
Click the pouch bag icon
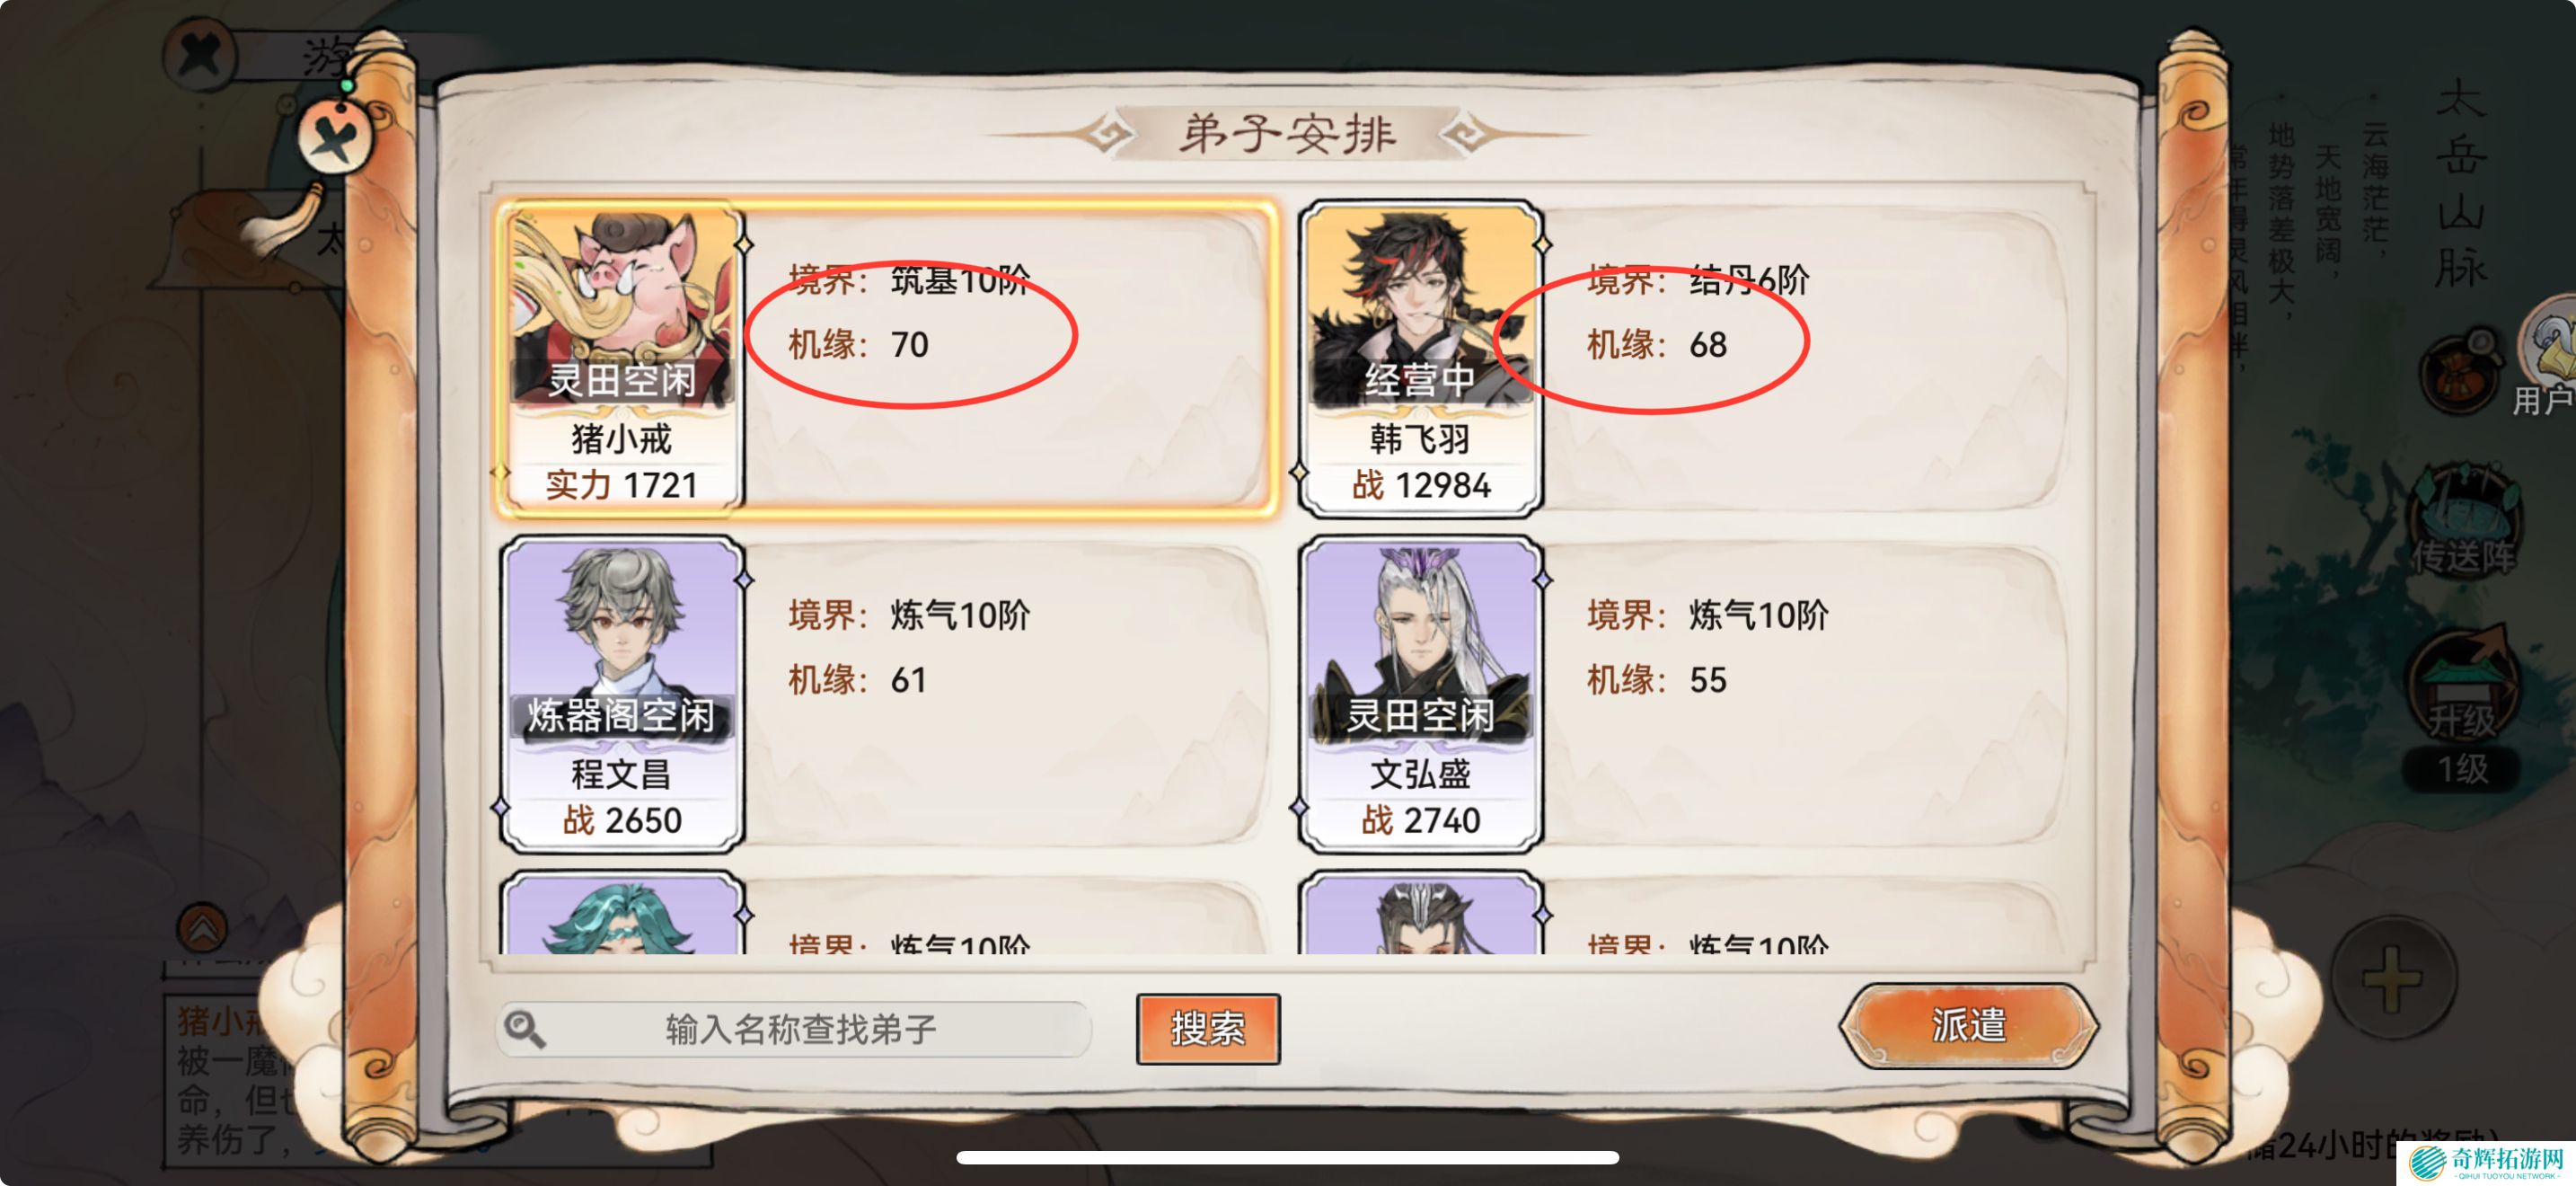click(2461, 371)
